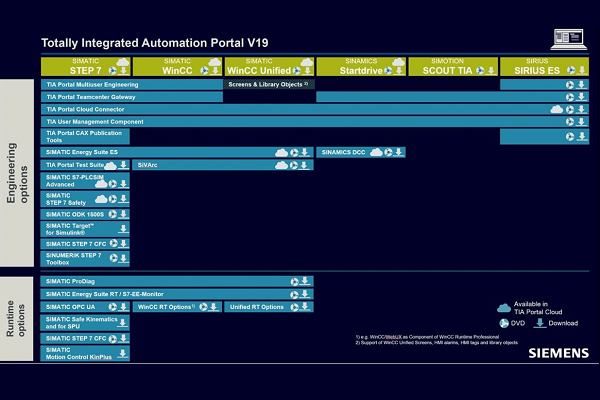Click the download arrow in SIMATIC ProDiag row
The height and width of the screenshot is (400, 600).
(305, 281)
